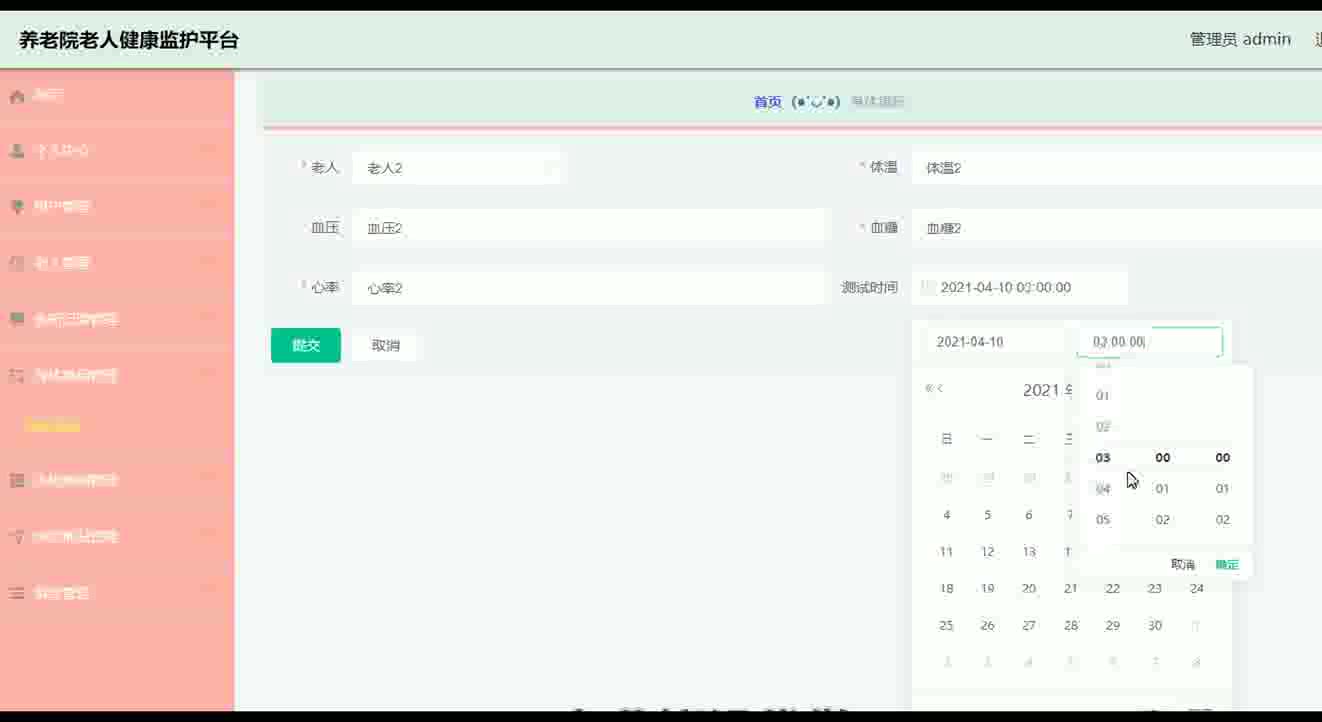Pick calendar day 24
The image size is (1322, 722).
[x=1196, y=589]
